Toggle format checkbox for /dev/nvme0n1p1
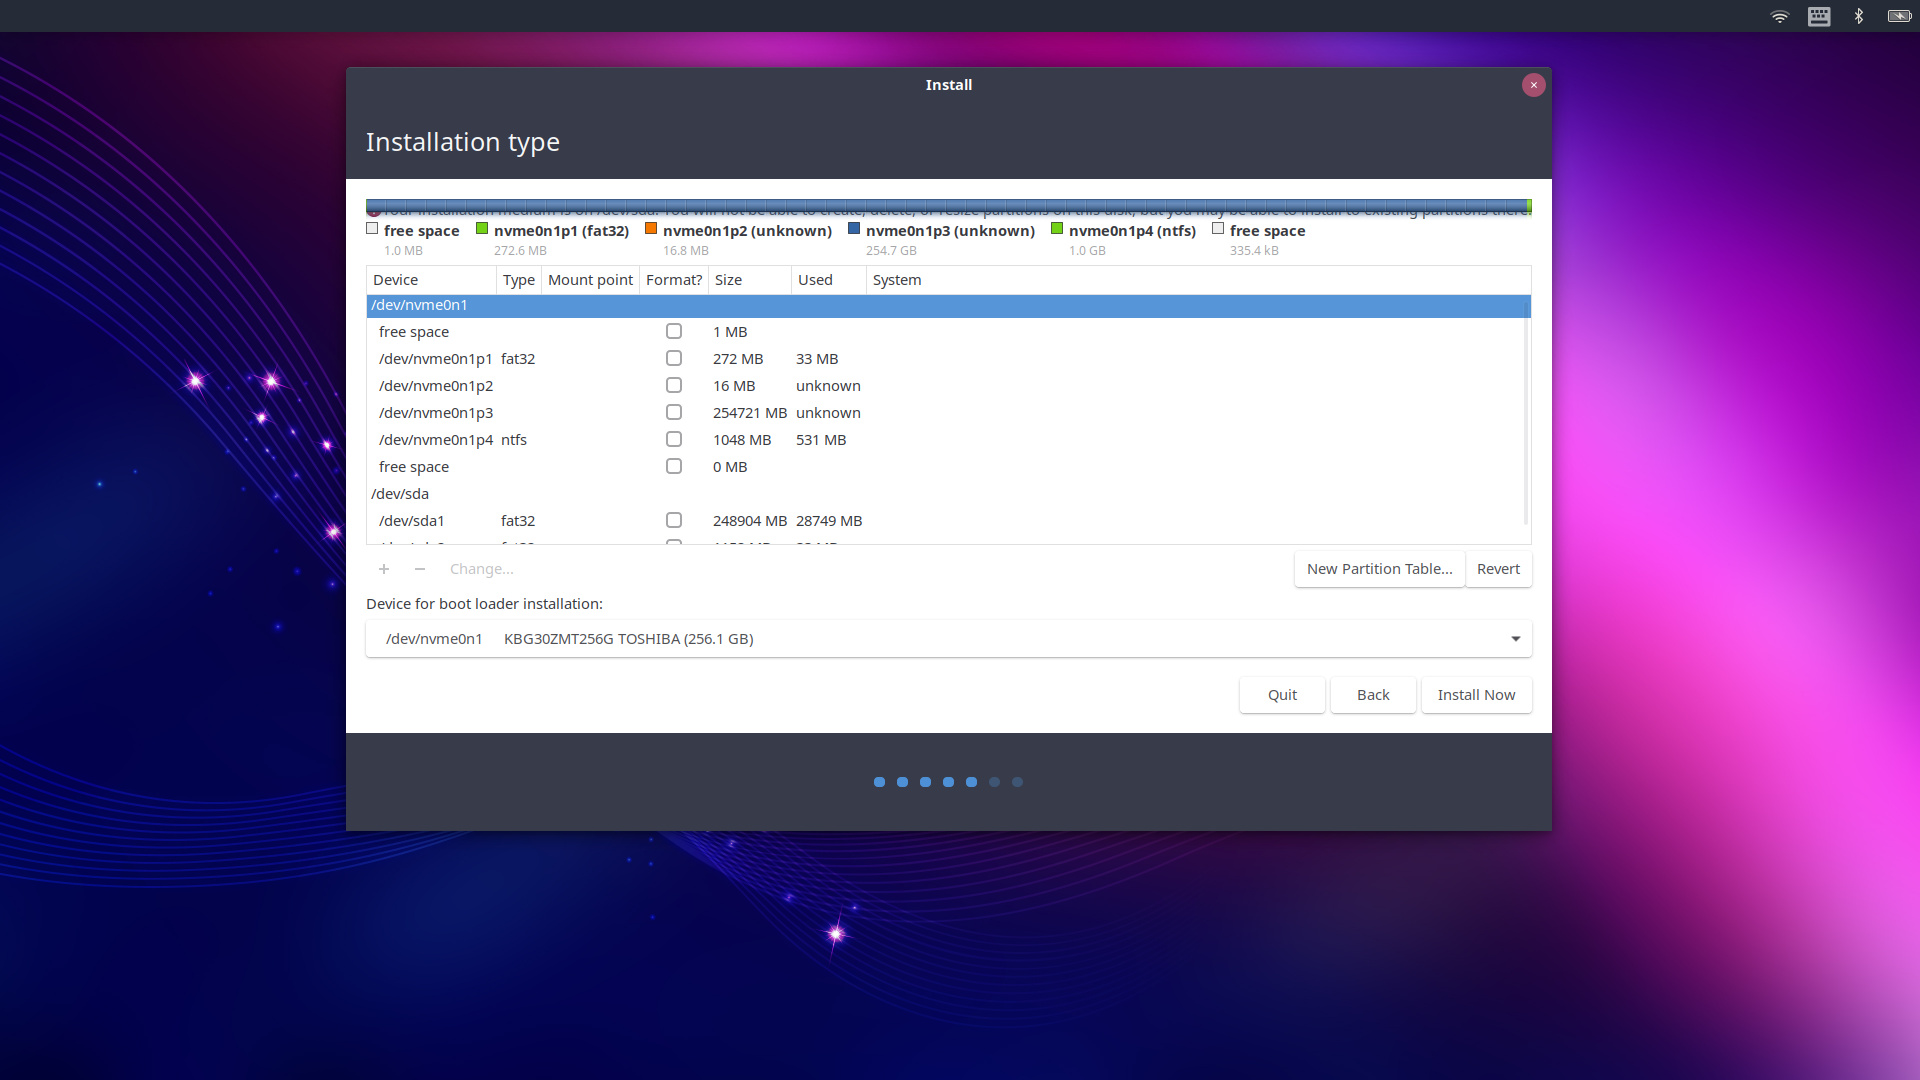 [674, 359]
